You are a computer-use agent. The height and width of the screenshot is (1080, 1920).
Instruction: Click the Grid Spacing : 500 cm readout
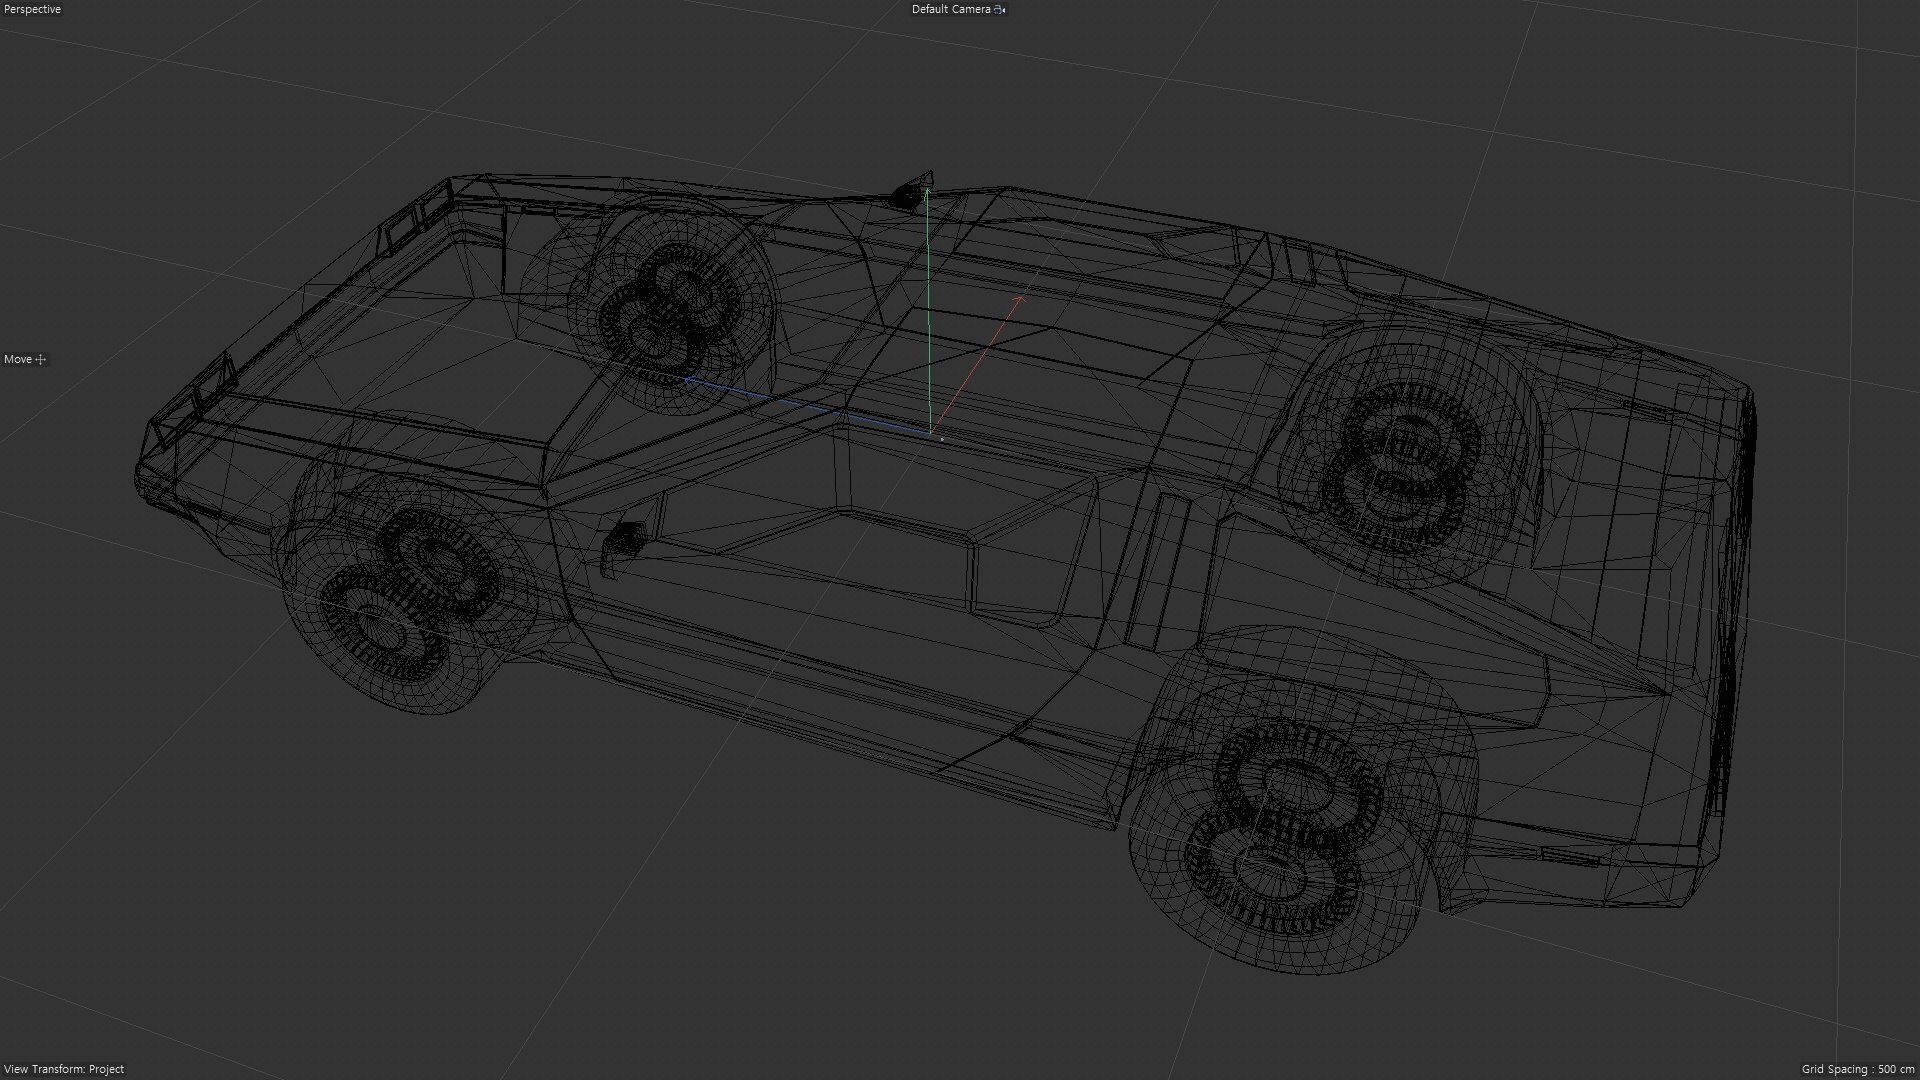[x=1858, y=1069]
